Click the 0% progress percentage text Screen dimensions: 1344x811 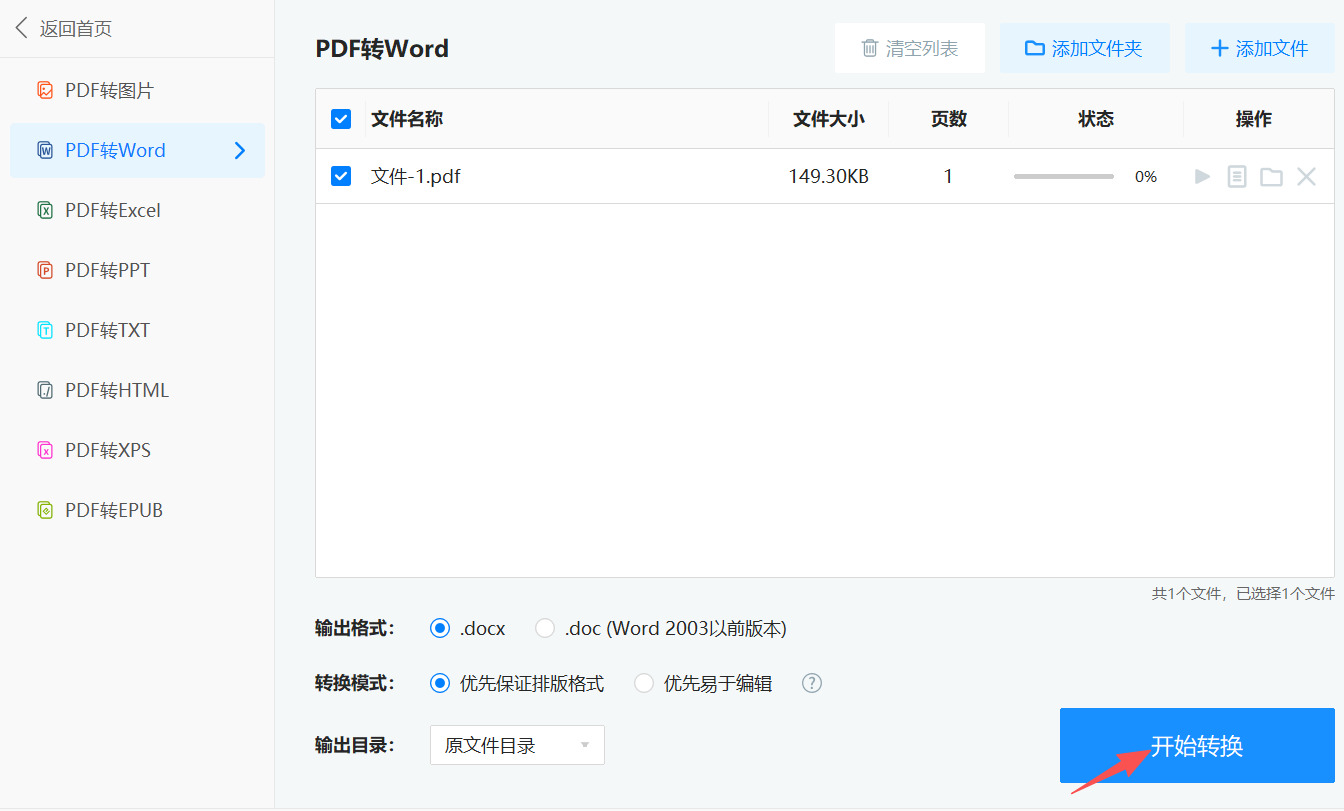tap(1146, 177)
